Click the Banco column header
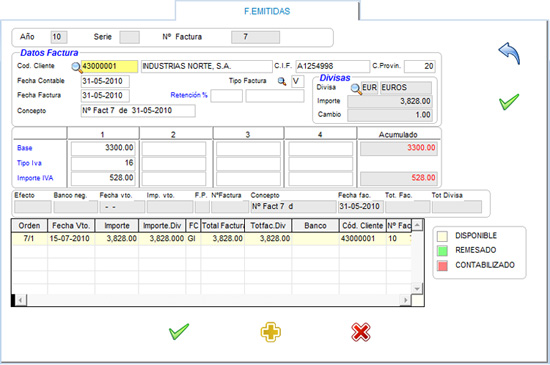Screen dimensions: 550x365 coord(315,226)
